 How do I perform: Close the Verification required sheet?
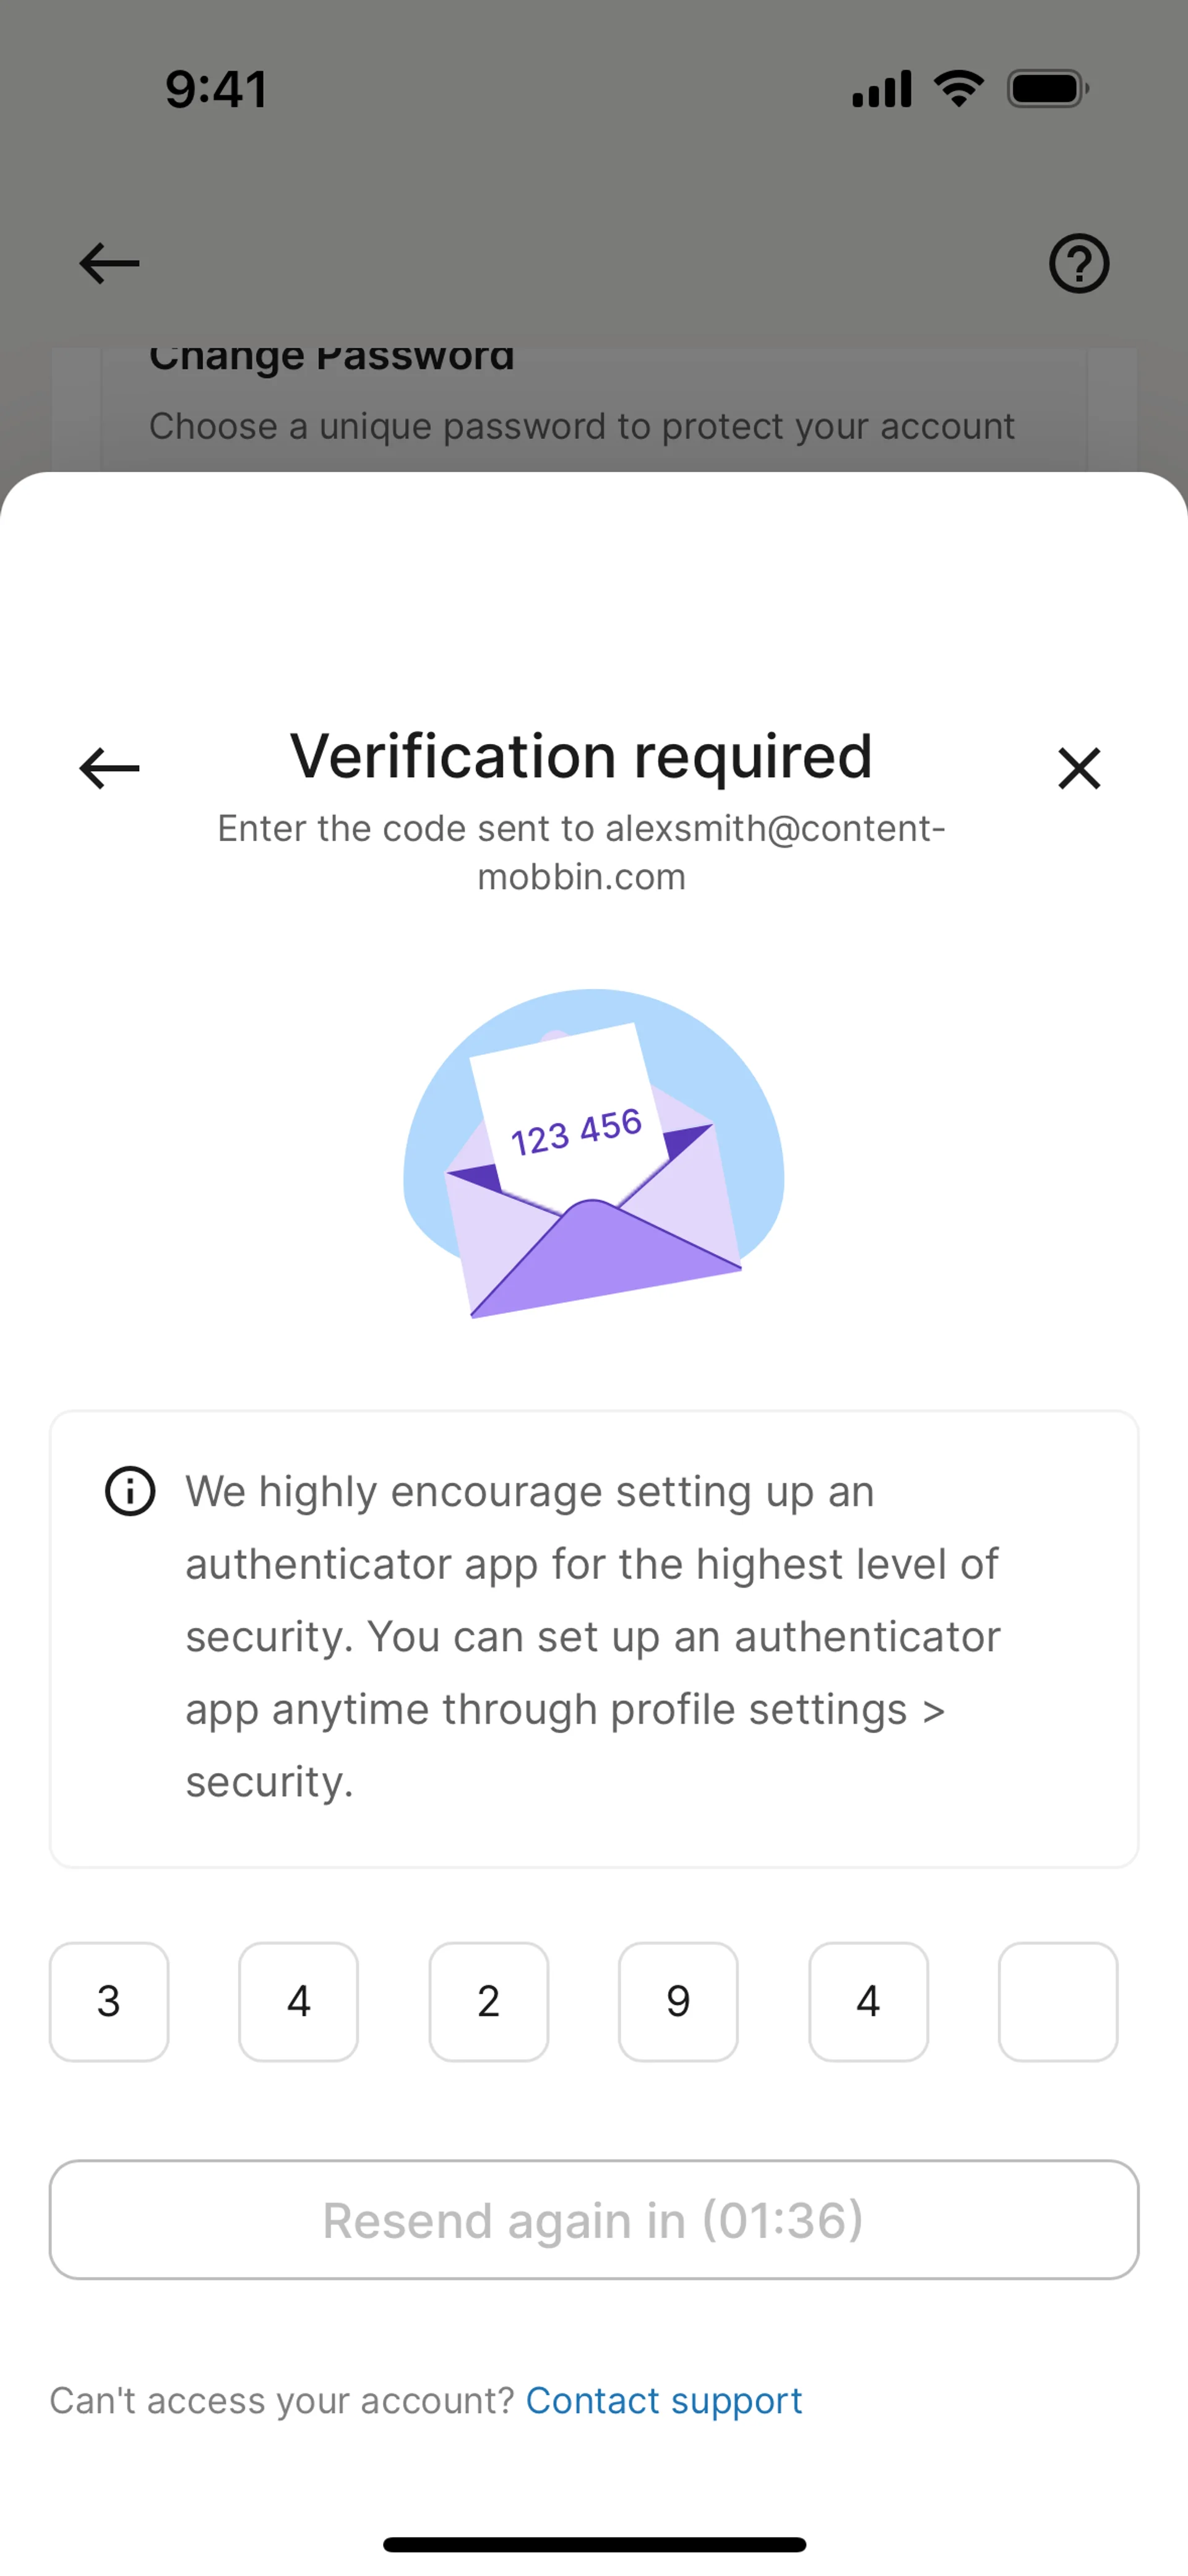tap(1078, 768)
